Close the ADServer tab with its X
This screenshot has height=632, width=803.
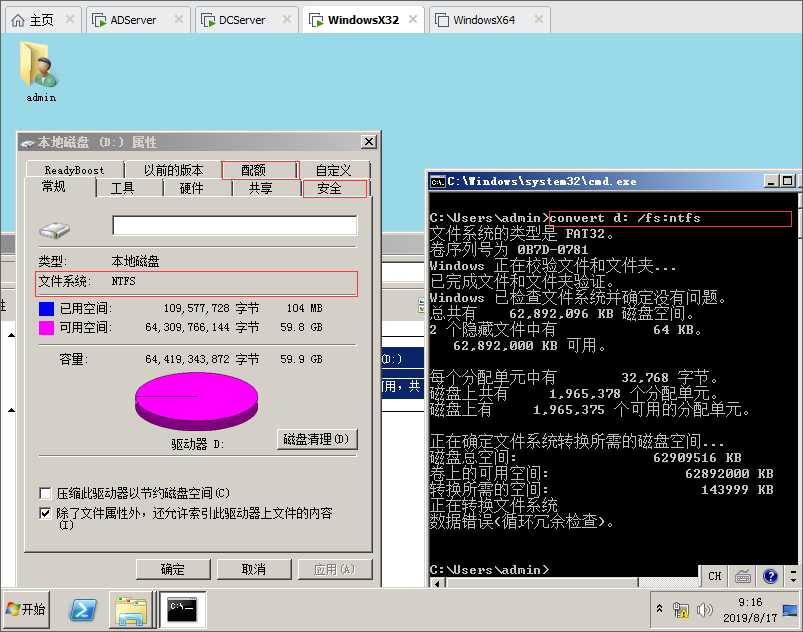click(178, 19)
